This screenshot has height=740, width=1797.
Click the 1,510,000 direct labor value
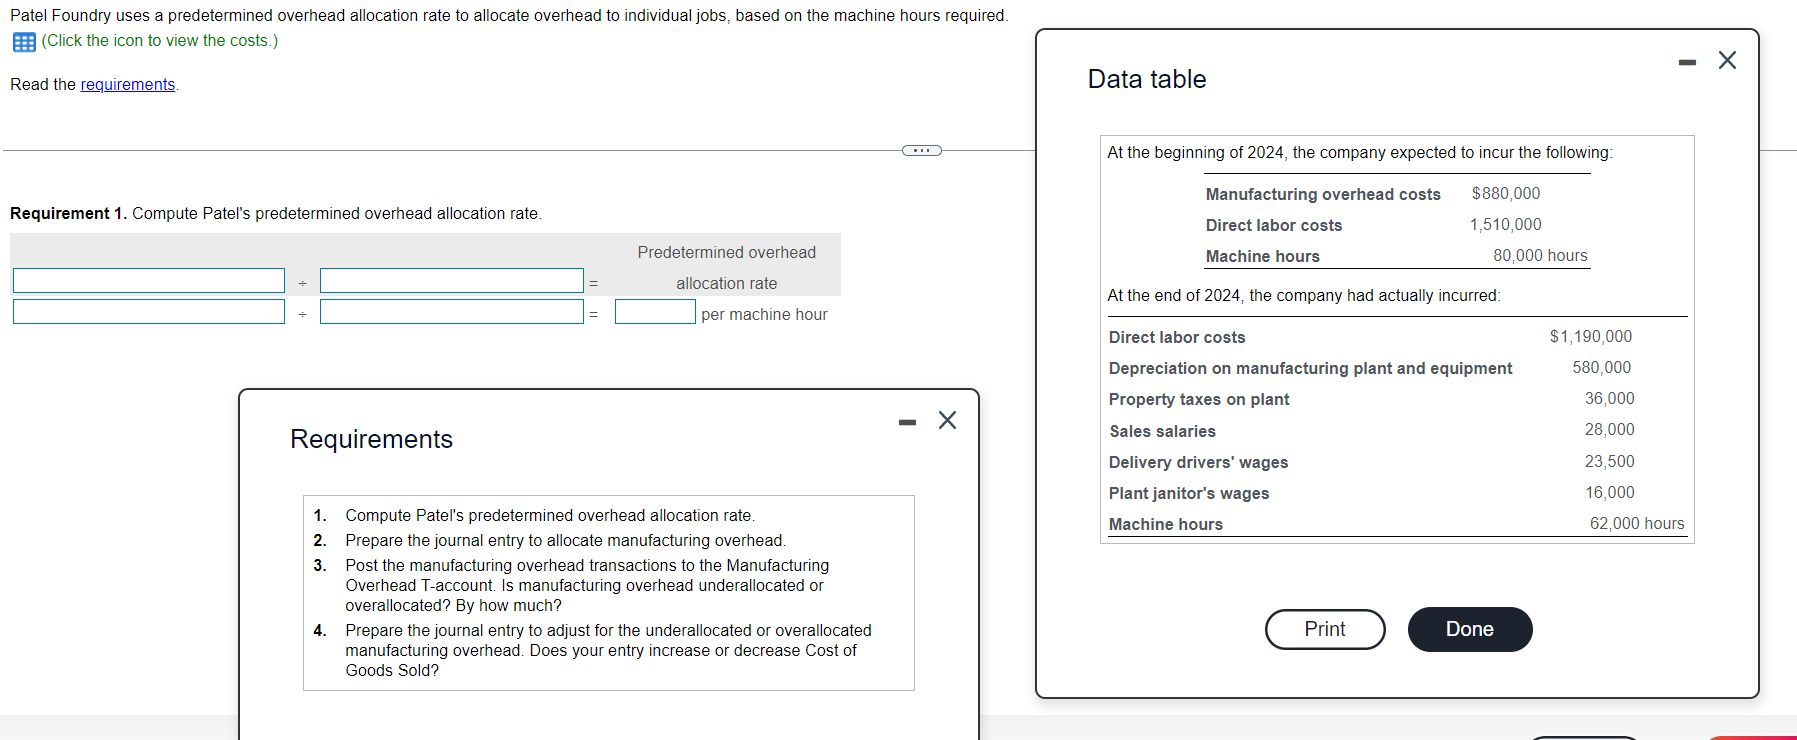click(x=1505, y=225)
